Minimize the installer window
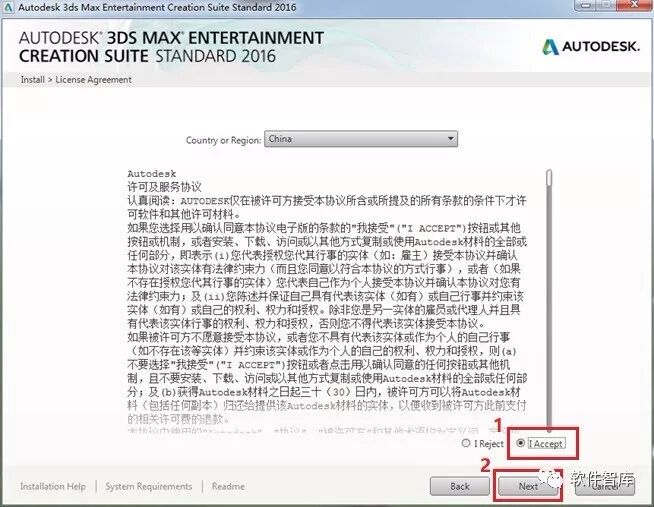The image size is (654, 507). pos(586,5)
